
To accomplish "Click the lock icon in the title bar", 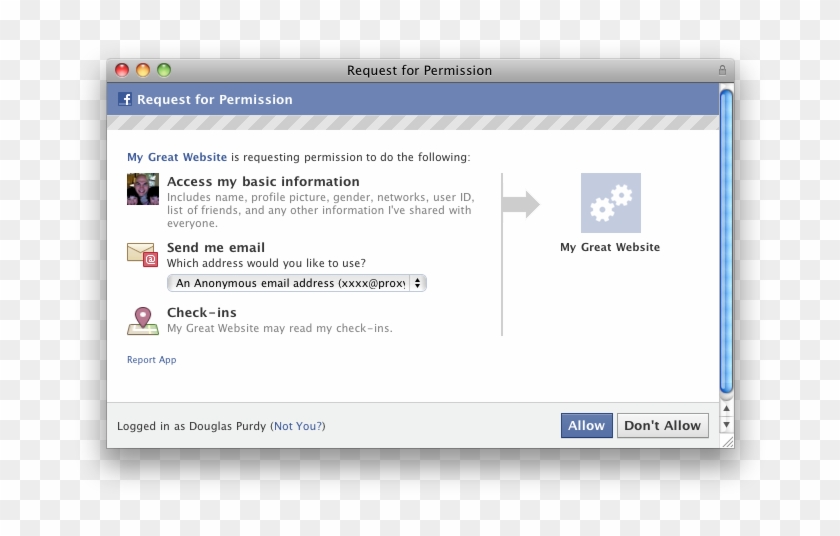I will click(722, 70).
